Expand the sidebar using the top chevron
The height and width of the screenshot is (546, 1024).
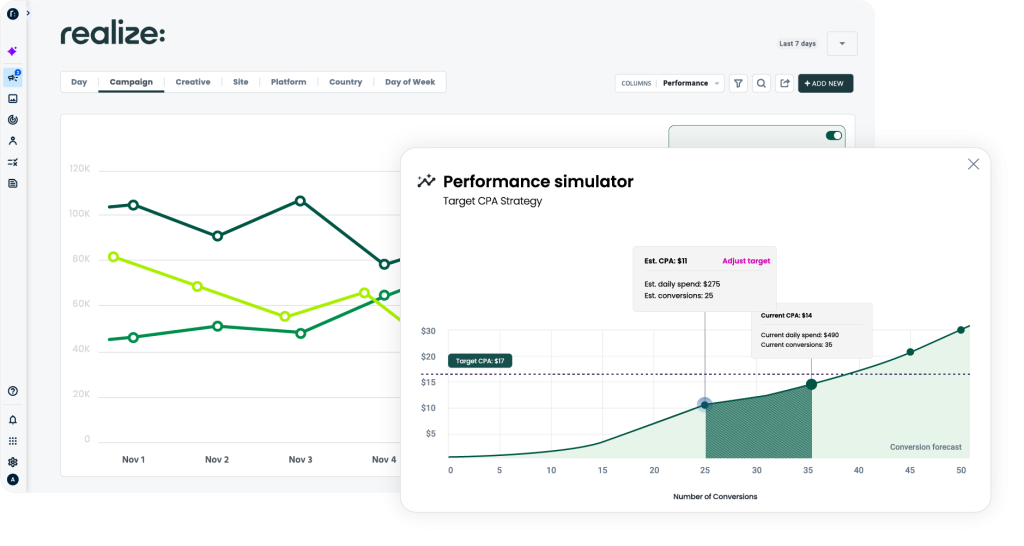(28, 13)
